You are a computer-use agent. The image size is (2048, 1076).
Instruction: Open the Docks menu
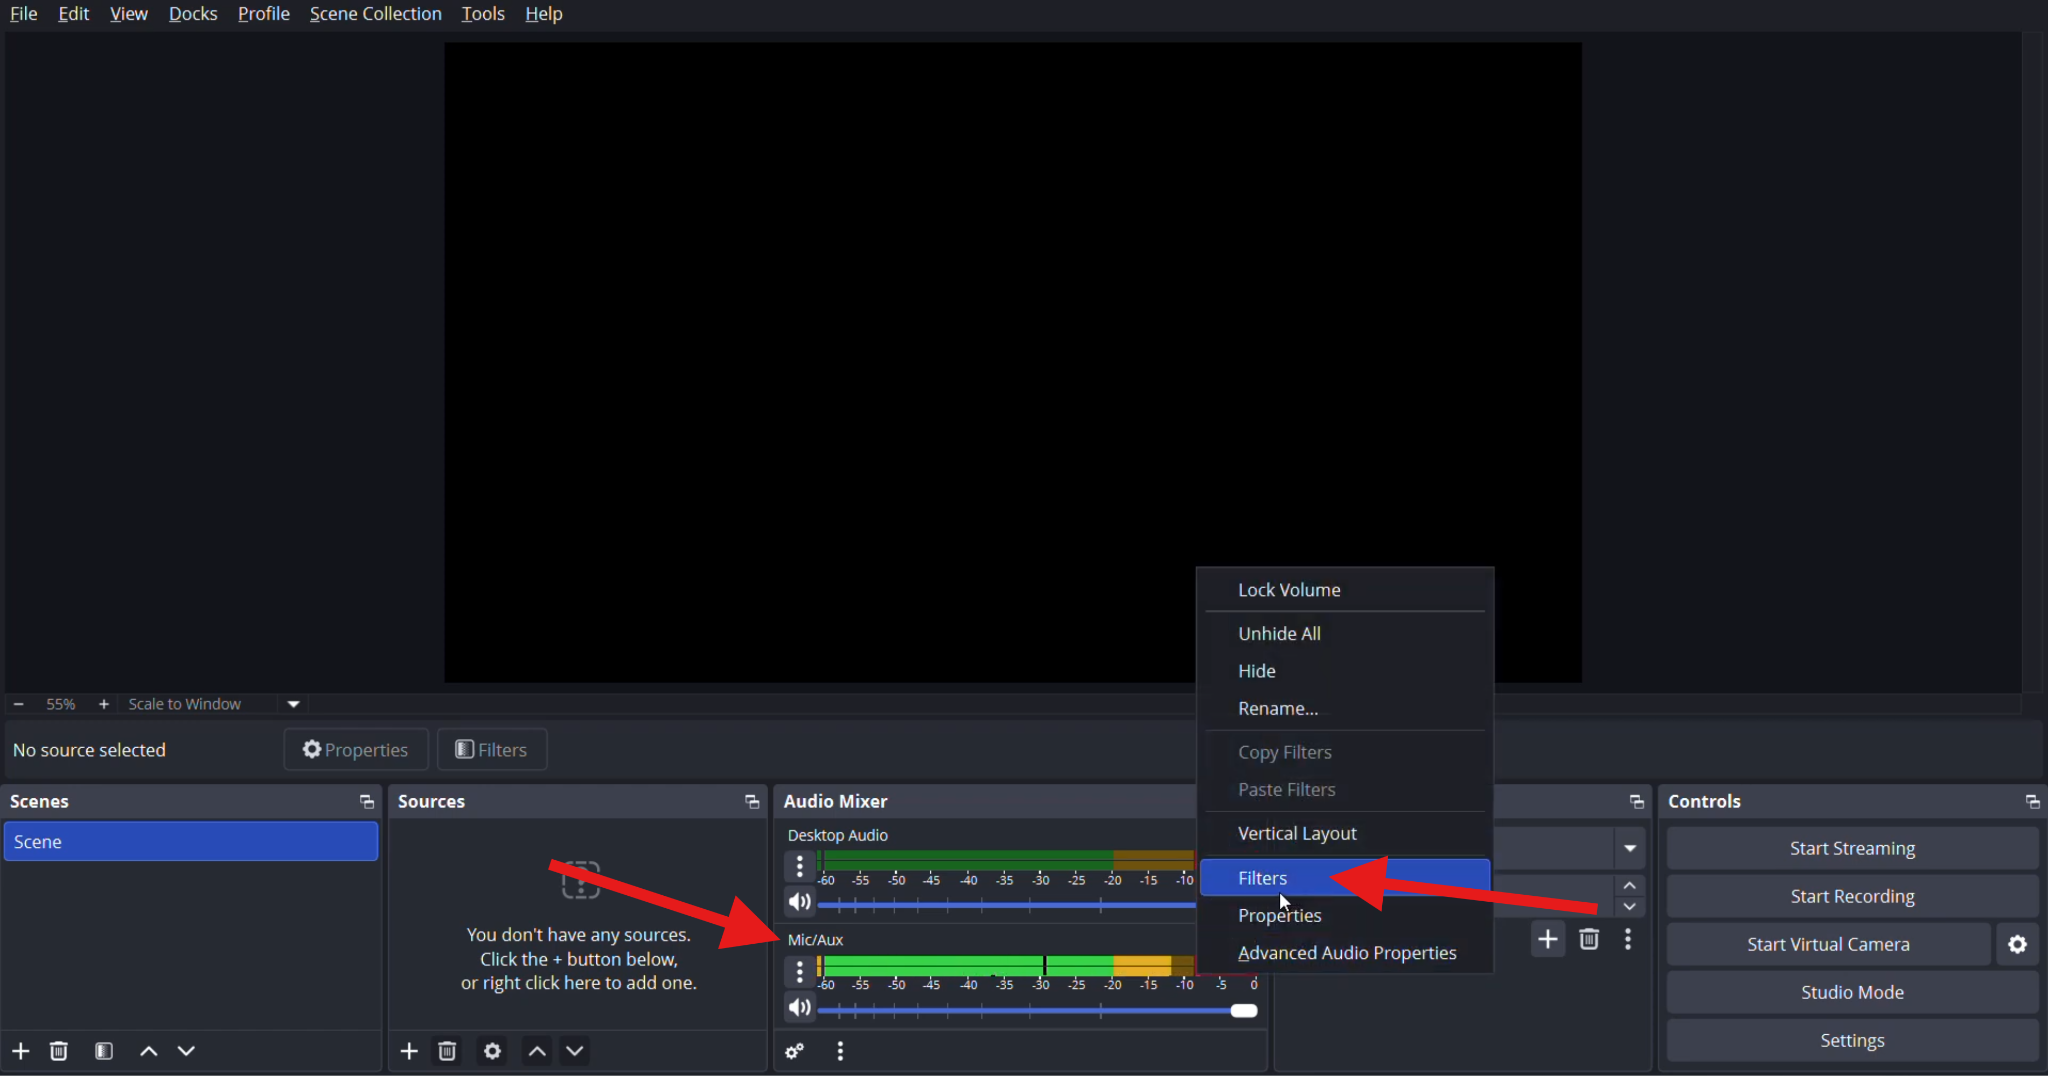click(193, 14)
